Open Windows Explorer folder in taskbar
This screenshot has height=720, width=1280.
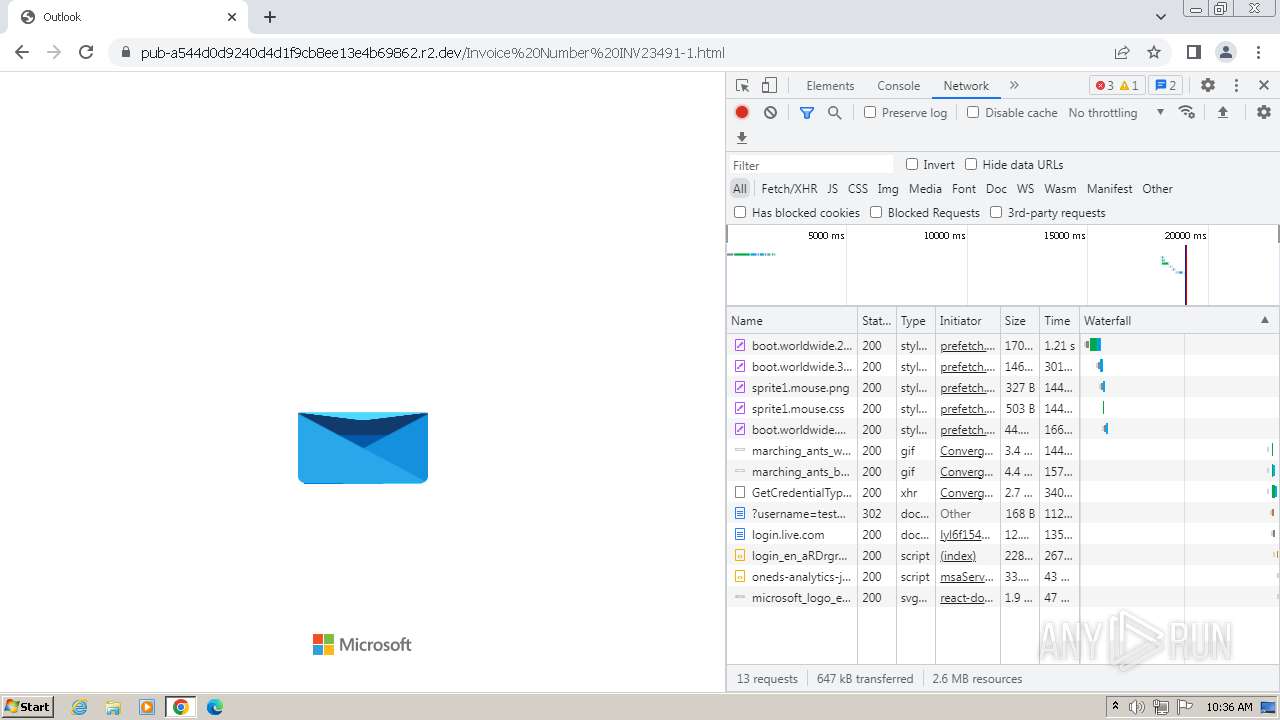coord(113,707)
